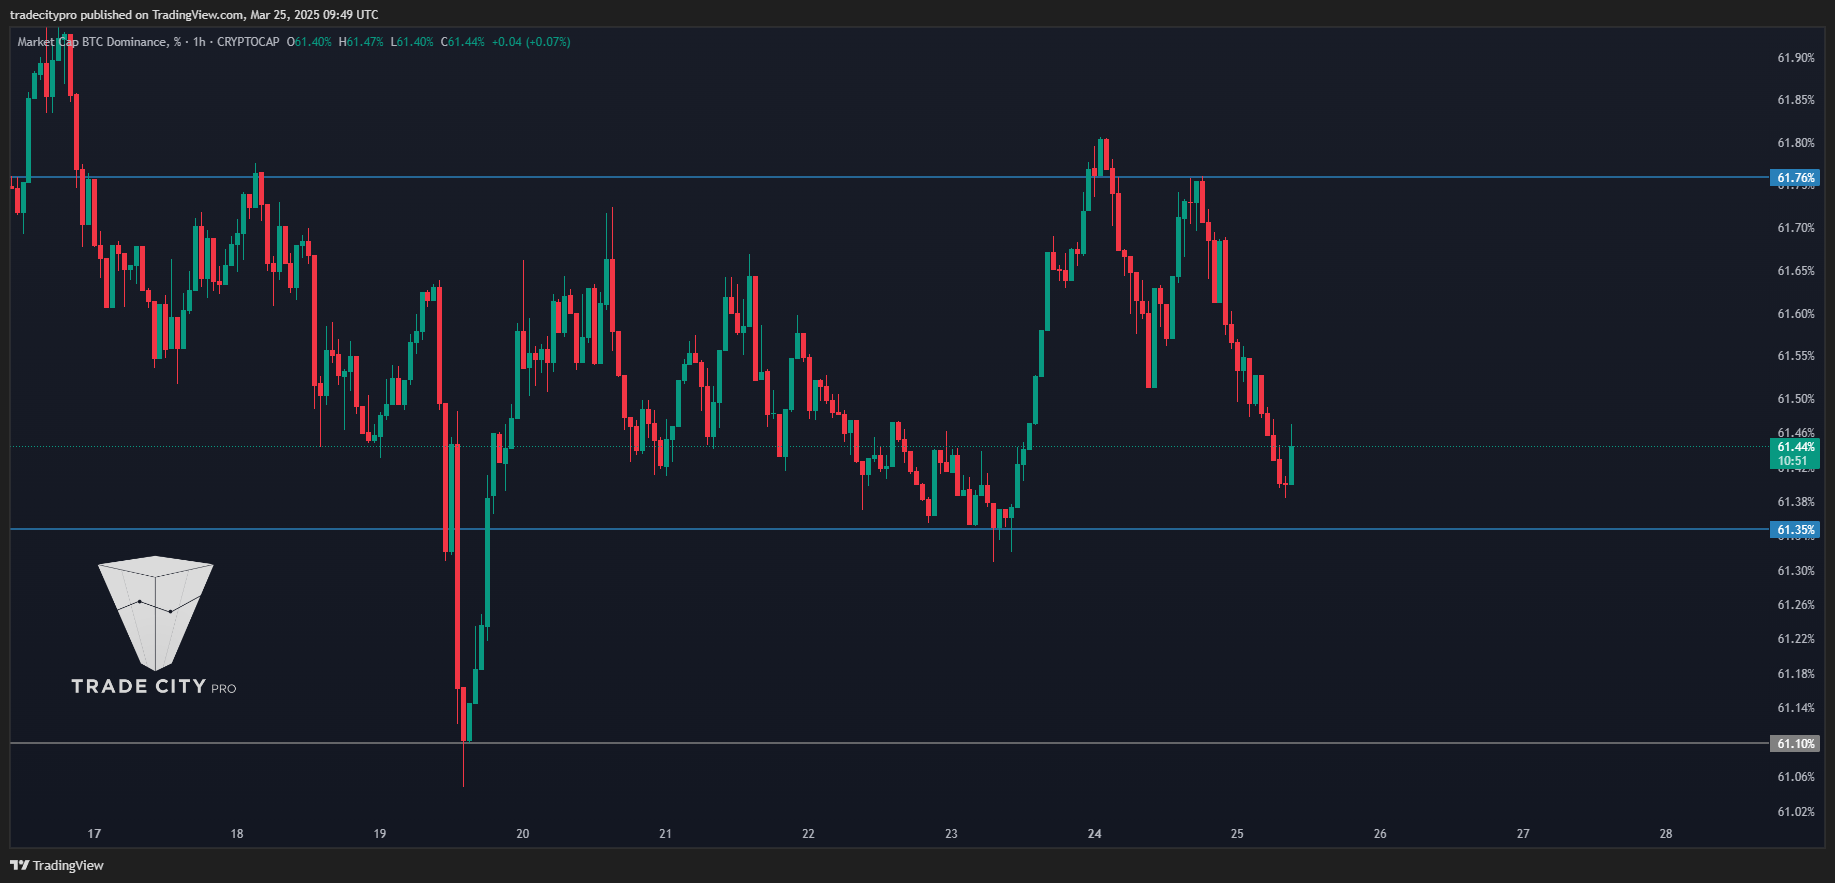The height and width of the screenshot is (883, 1835).
Task: Click the 61.80% price axis label
Action: (1795, 143)
